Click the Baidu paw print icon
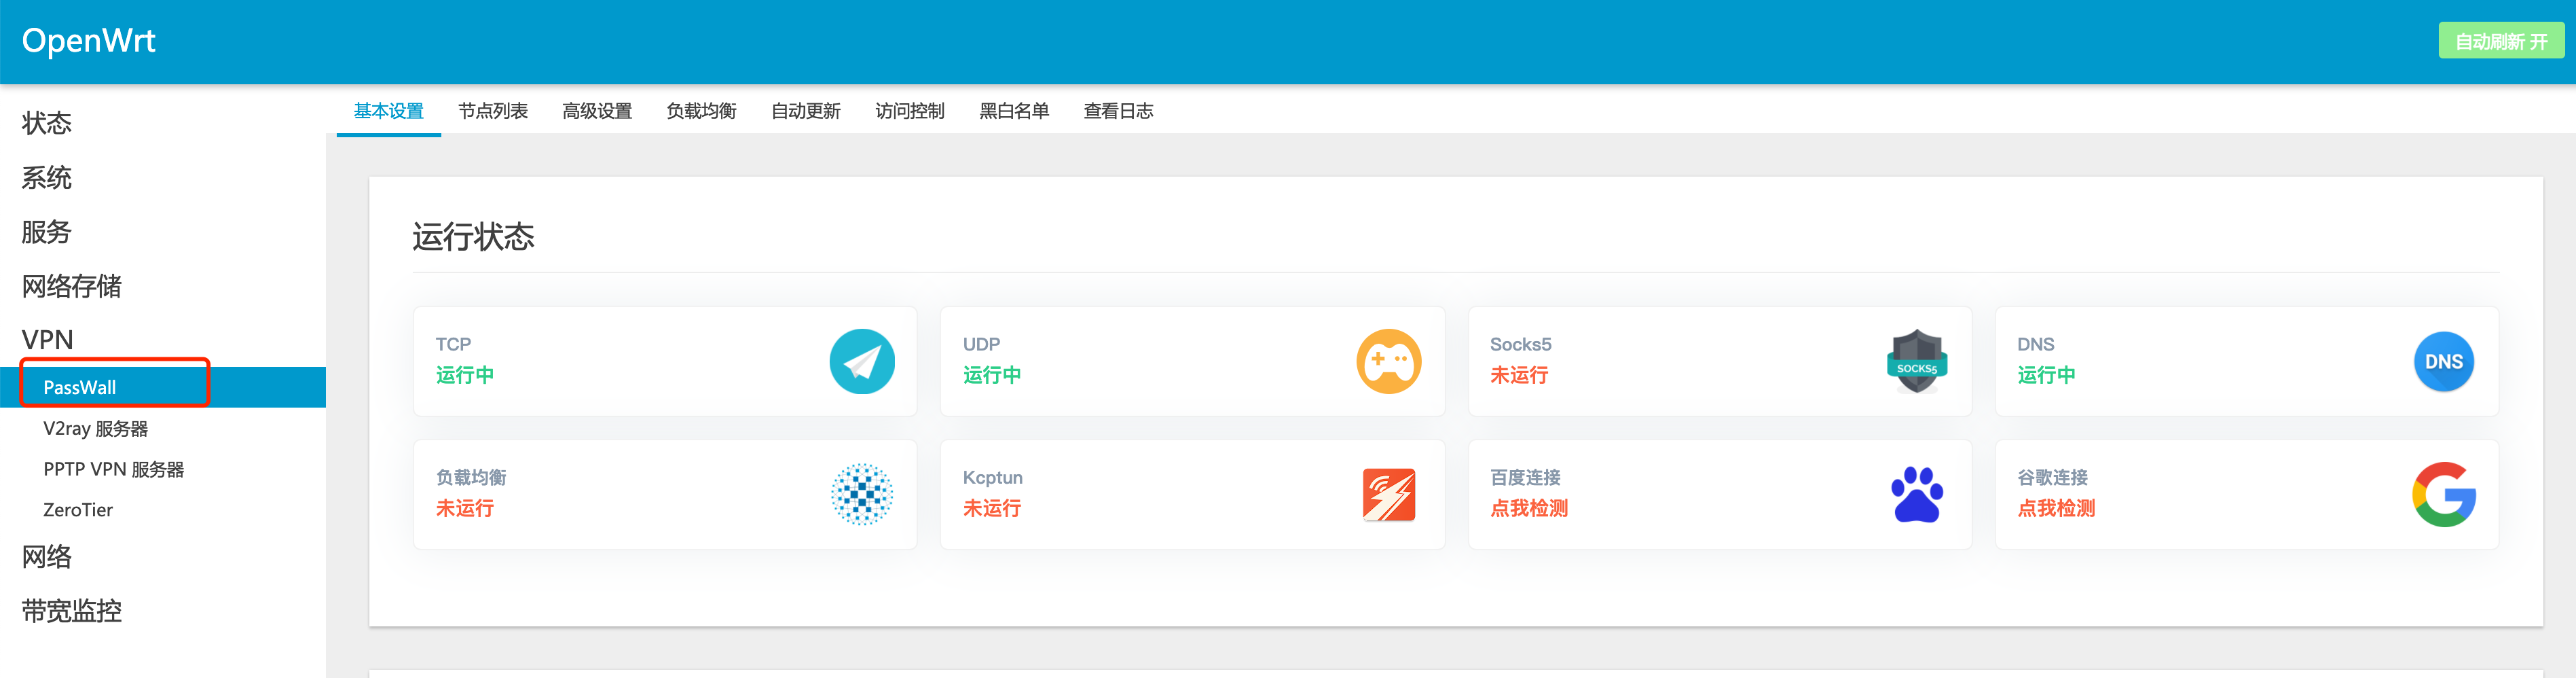This screenshot has height=678, width=2576. coord(1915,494)
